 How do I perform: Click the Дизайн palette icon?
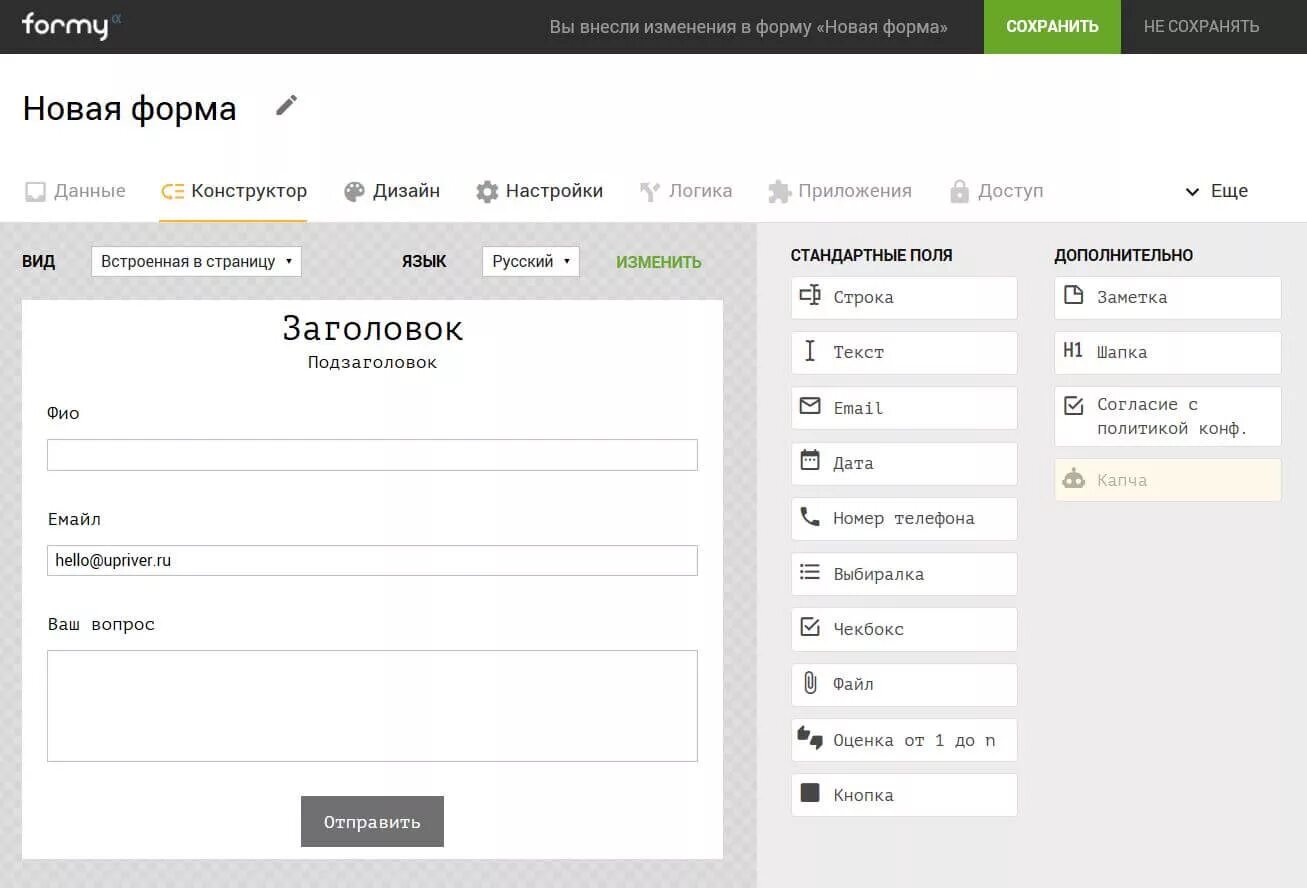pos(354,192)
